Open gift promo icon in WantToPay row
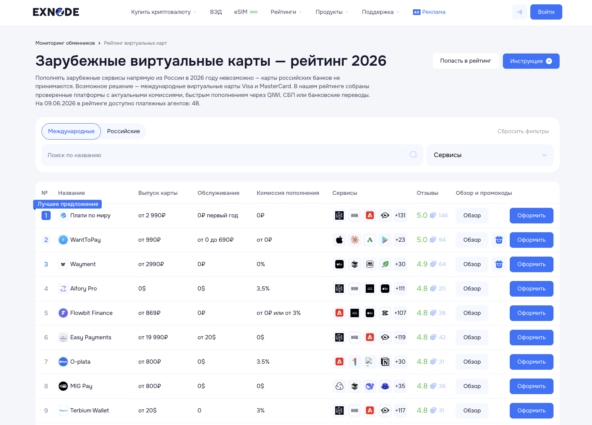This screenshot has height=425, width=592. [x=499, y=240]
